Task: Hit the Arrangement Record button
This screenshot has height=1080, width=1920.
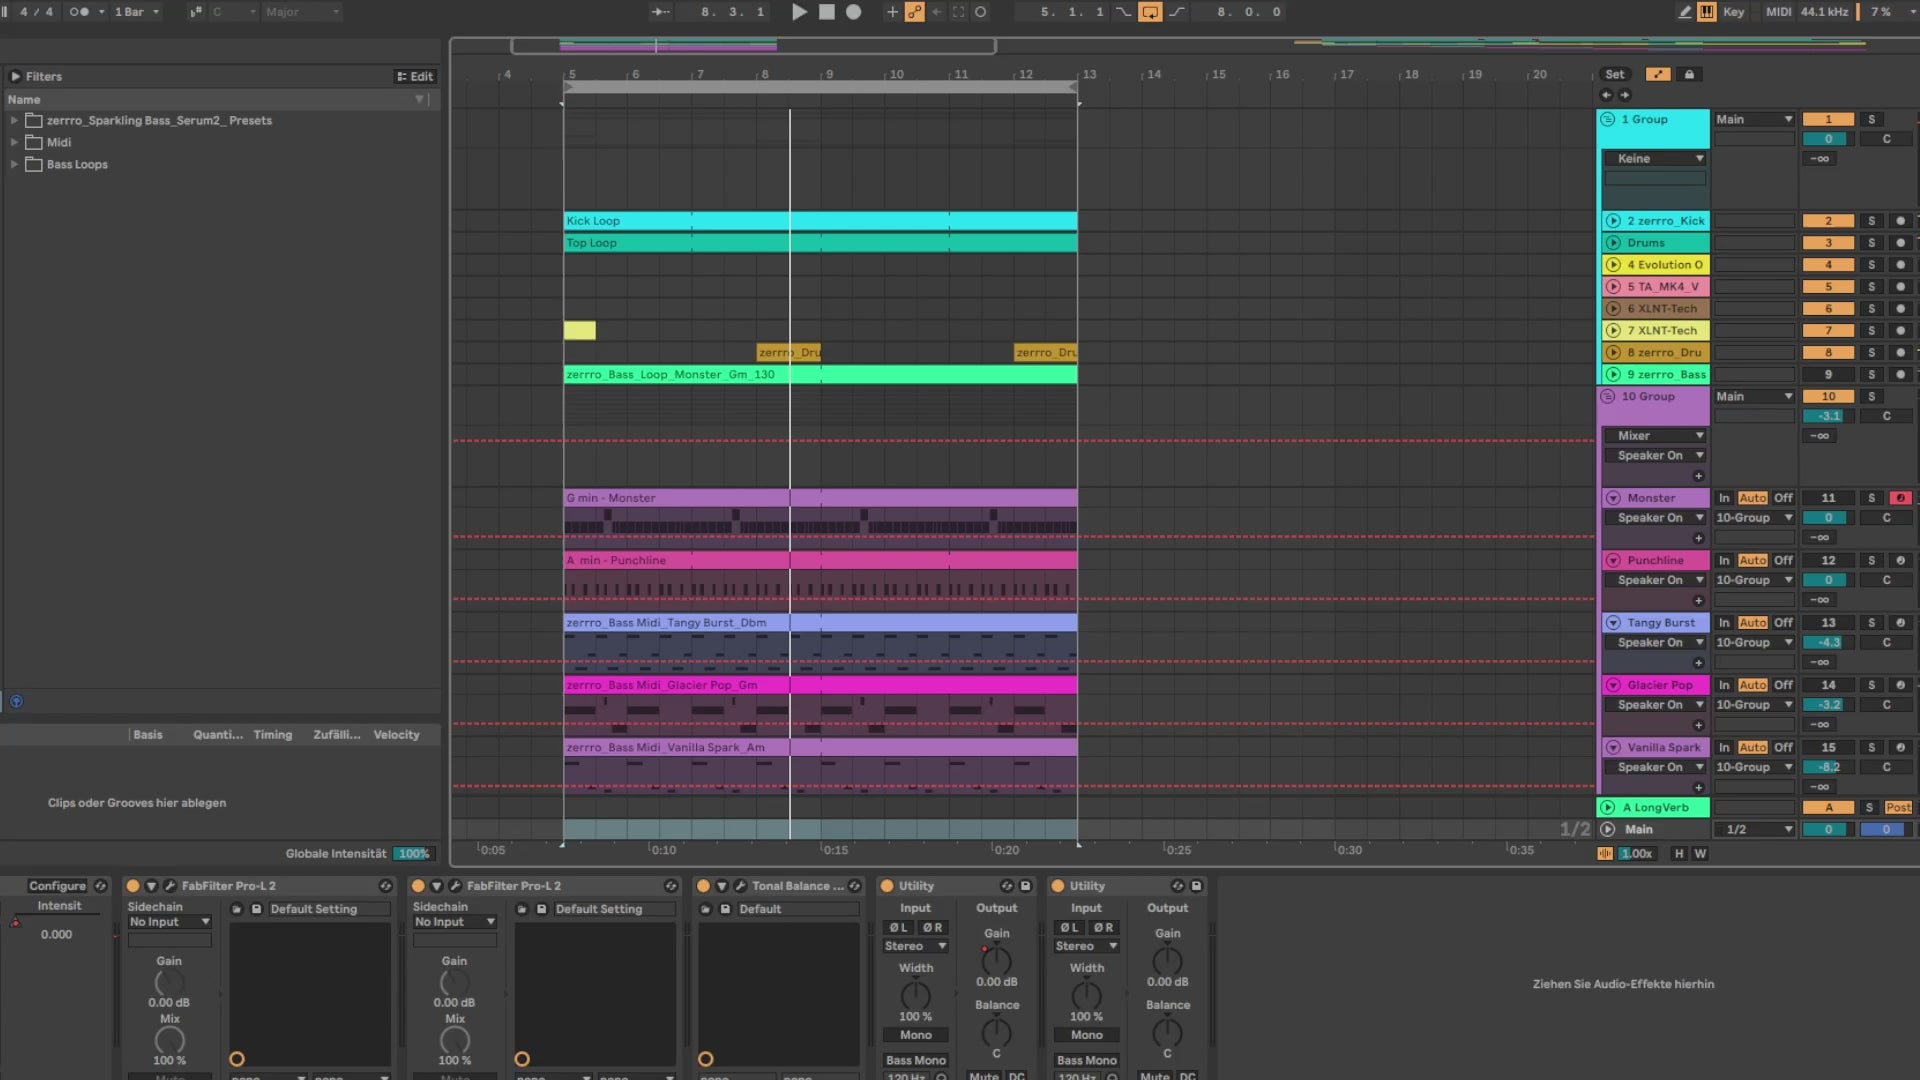Action: tap(853, 12)
